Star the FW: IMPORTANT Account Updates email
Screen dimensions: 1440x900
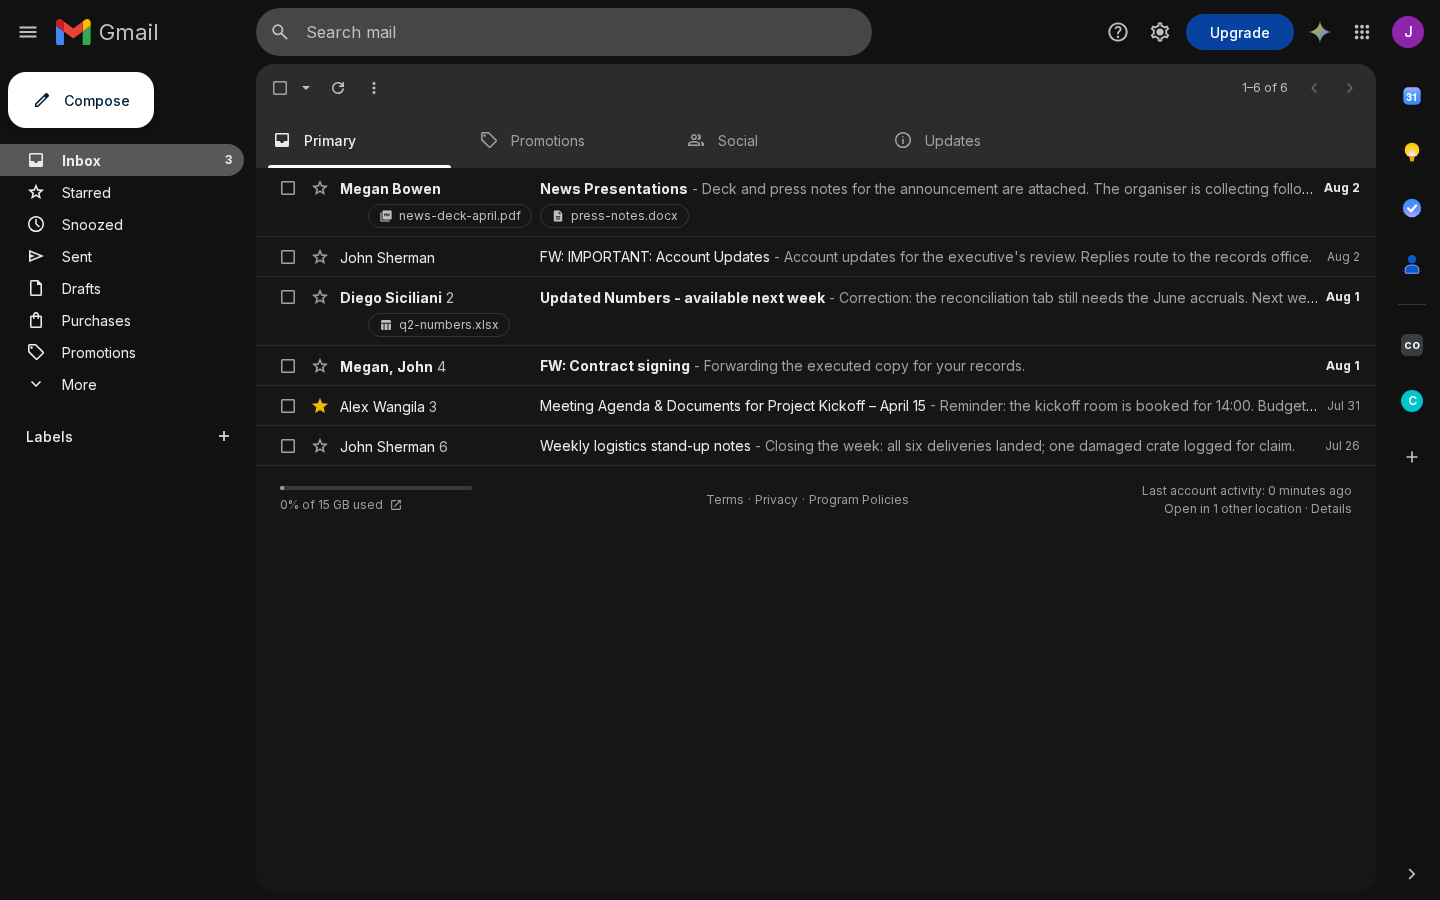(320, 257)
